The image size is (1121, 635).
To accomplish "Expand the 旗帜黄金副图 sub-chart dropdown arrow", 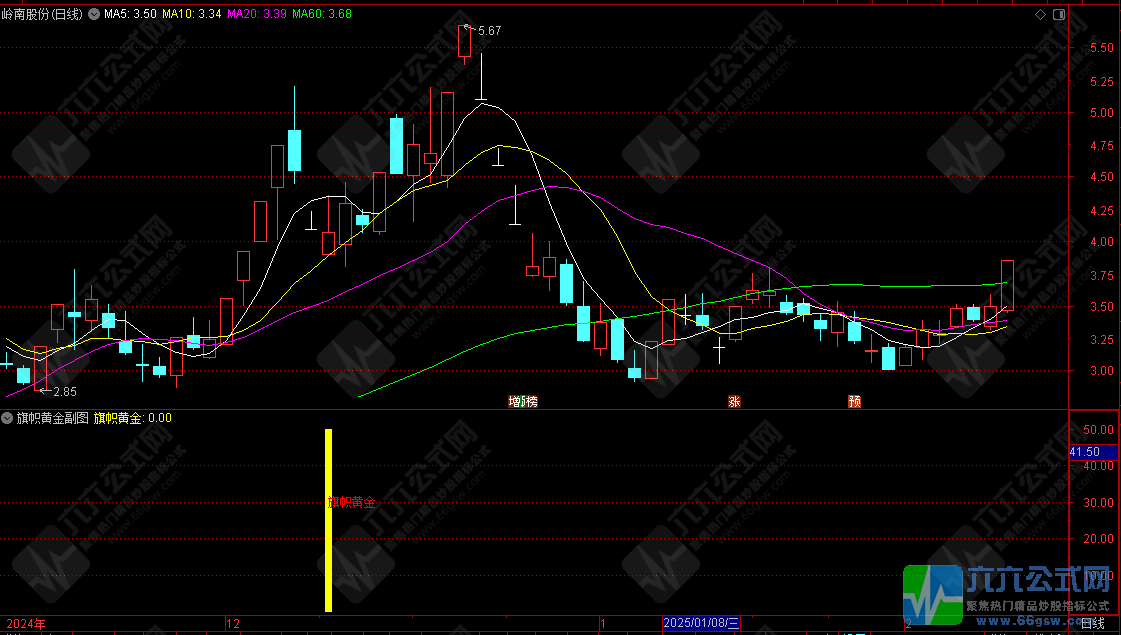I will pyautogui.click(x=8, y=418).
